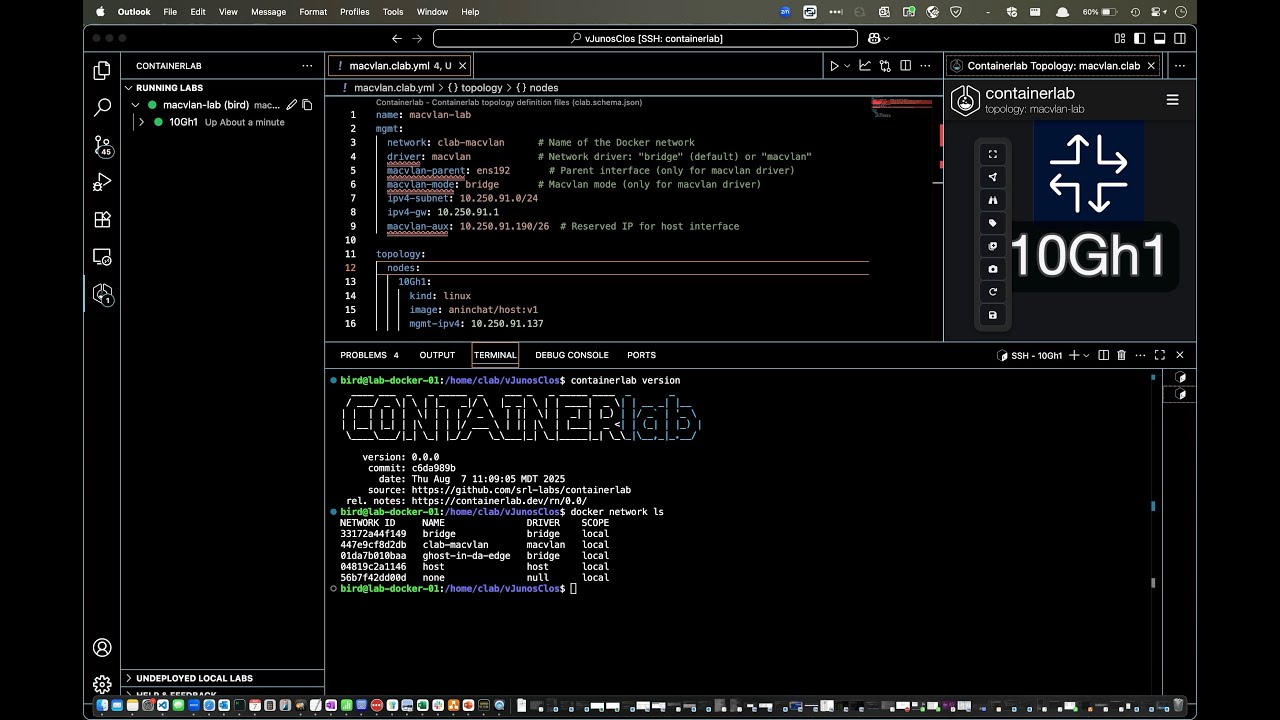The height and width of the screenshot is (720, 1280).
Task: Open editor more actions ellipsis
Action: [927, 66]
